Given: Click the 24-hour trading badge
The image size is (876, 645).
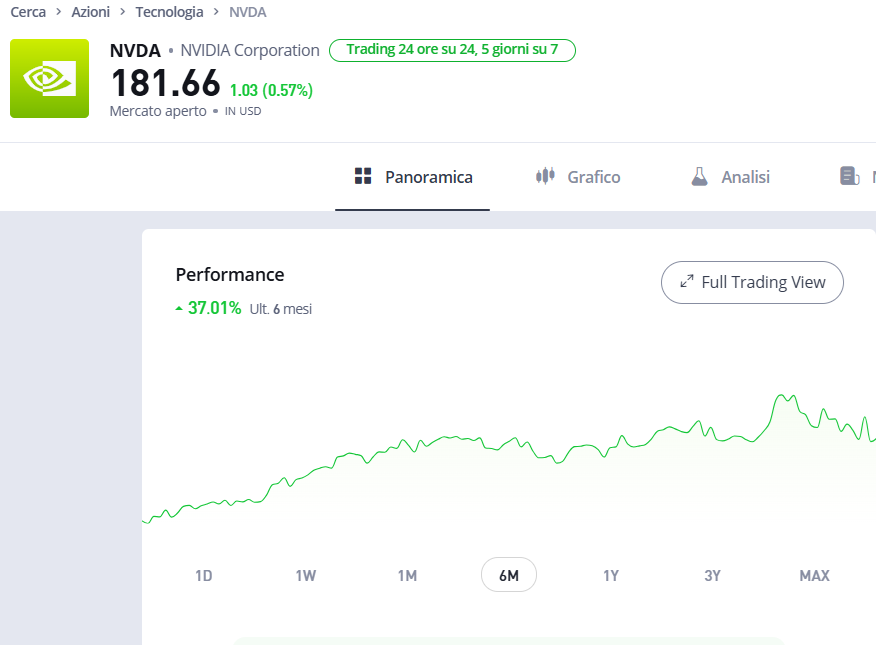Looking at the screenshot, I should (x=452, y=50).
